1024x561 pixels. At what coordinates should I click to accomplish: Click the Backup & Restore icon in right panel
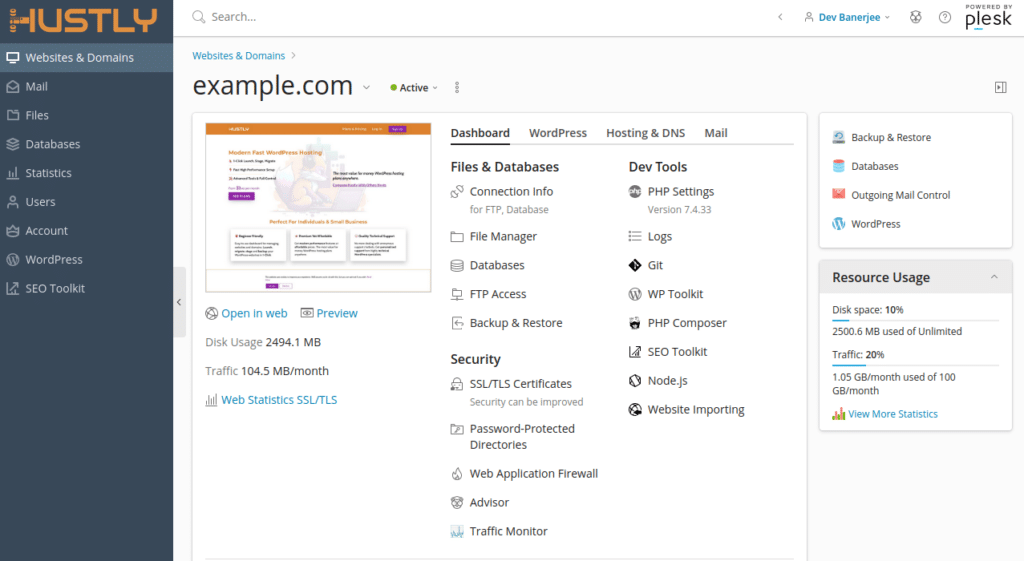(x=839, y=137)
